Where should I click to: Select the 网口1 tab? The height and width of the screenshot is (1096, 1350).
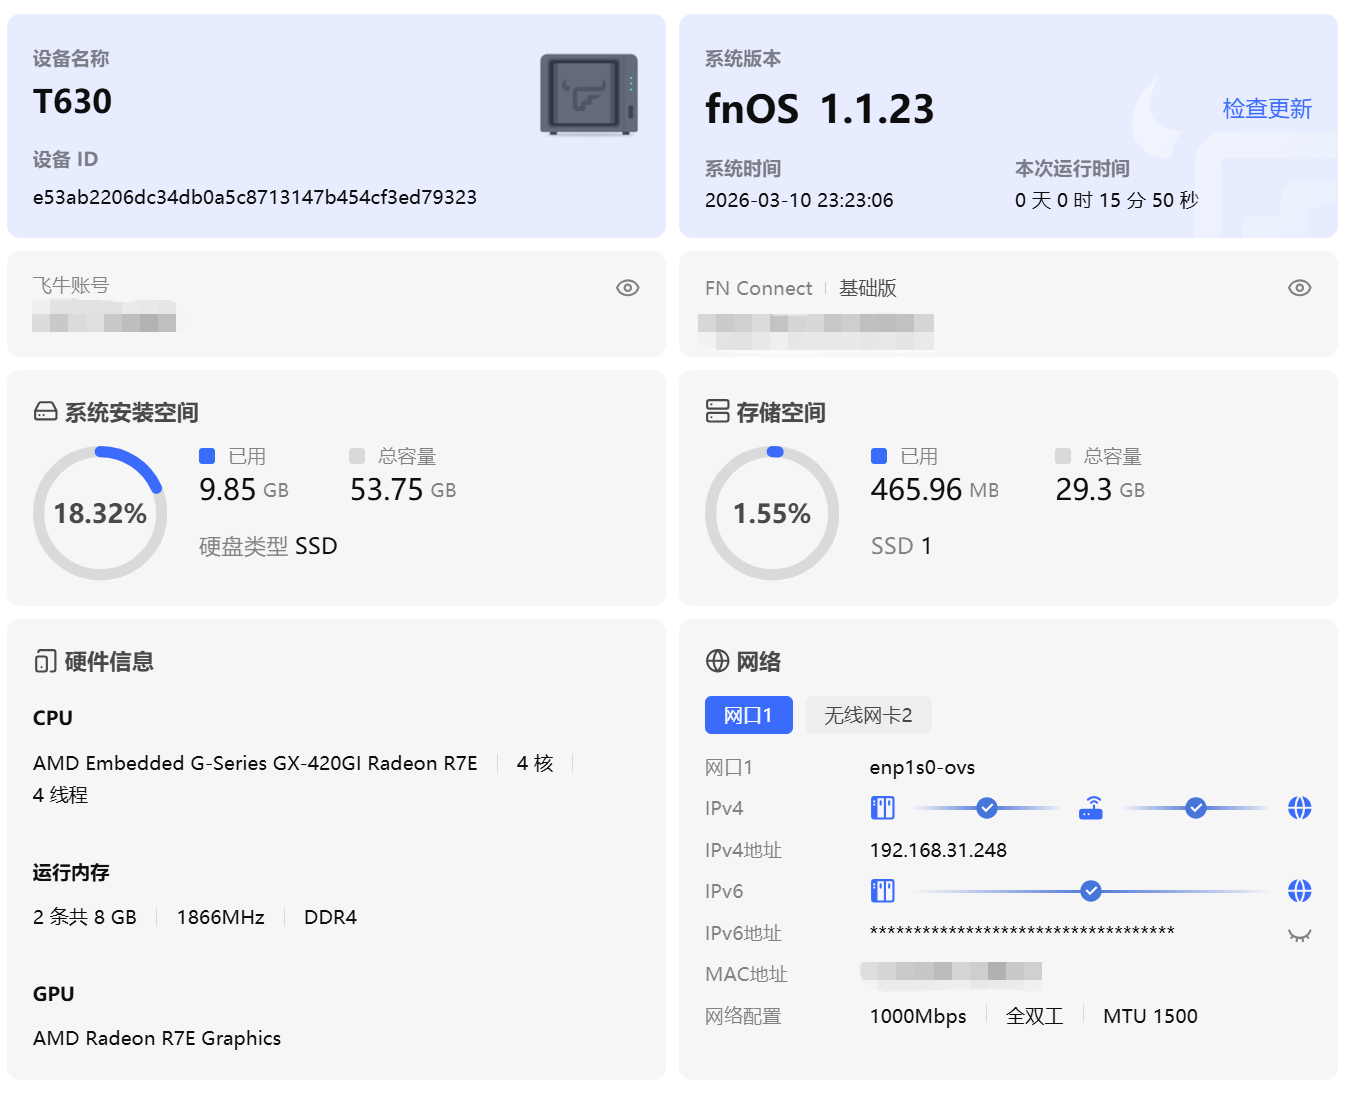point(748,715)
